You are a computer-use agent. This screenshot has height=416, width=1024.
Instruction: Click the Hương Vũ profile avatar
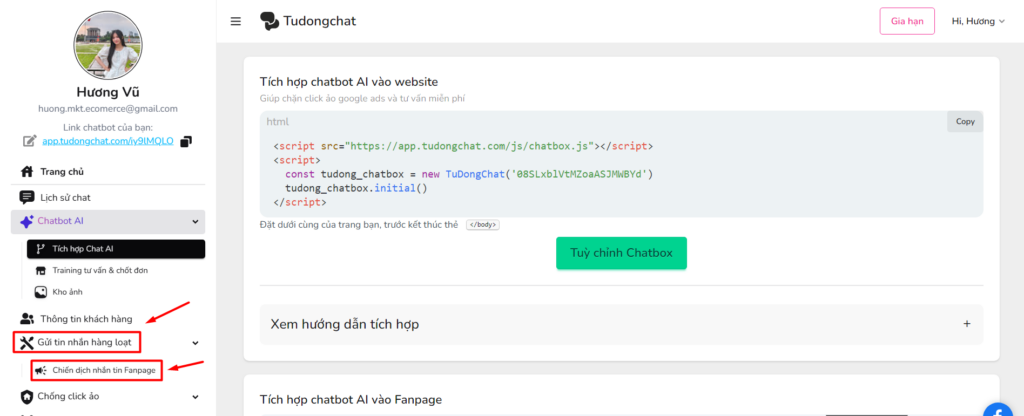[108, 45]
